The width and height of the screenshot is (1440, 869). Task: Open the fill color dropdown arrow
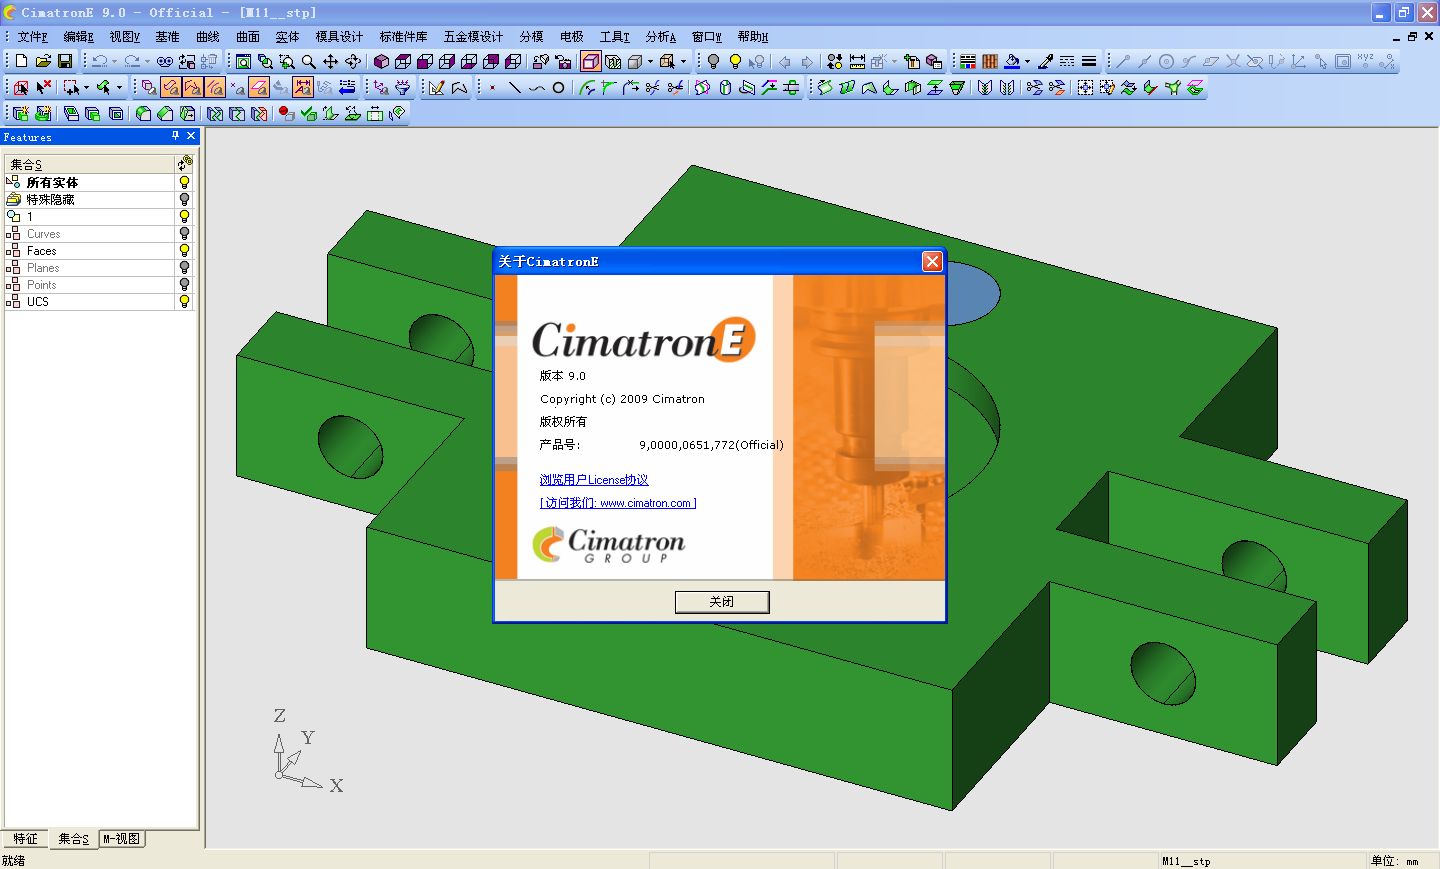(x=1027, y=61)
